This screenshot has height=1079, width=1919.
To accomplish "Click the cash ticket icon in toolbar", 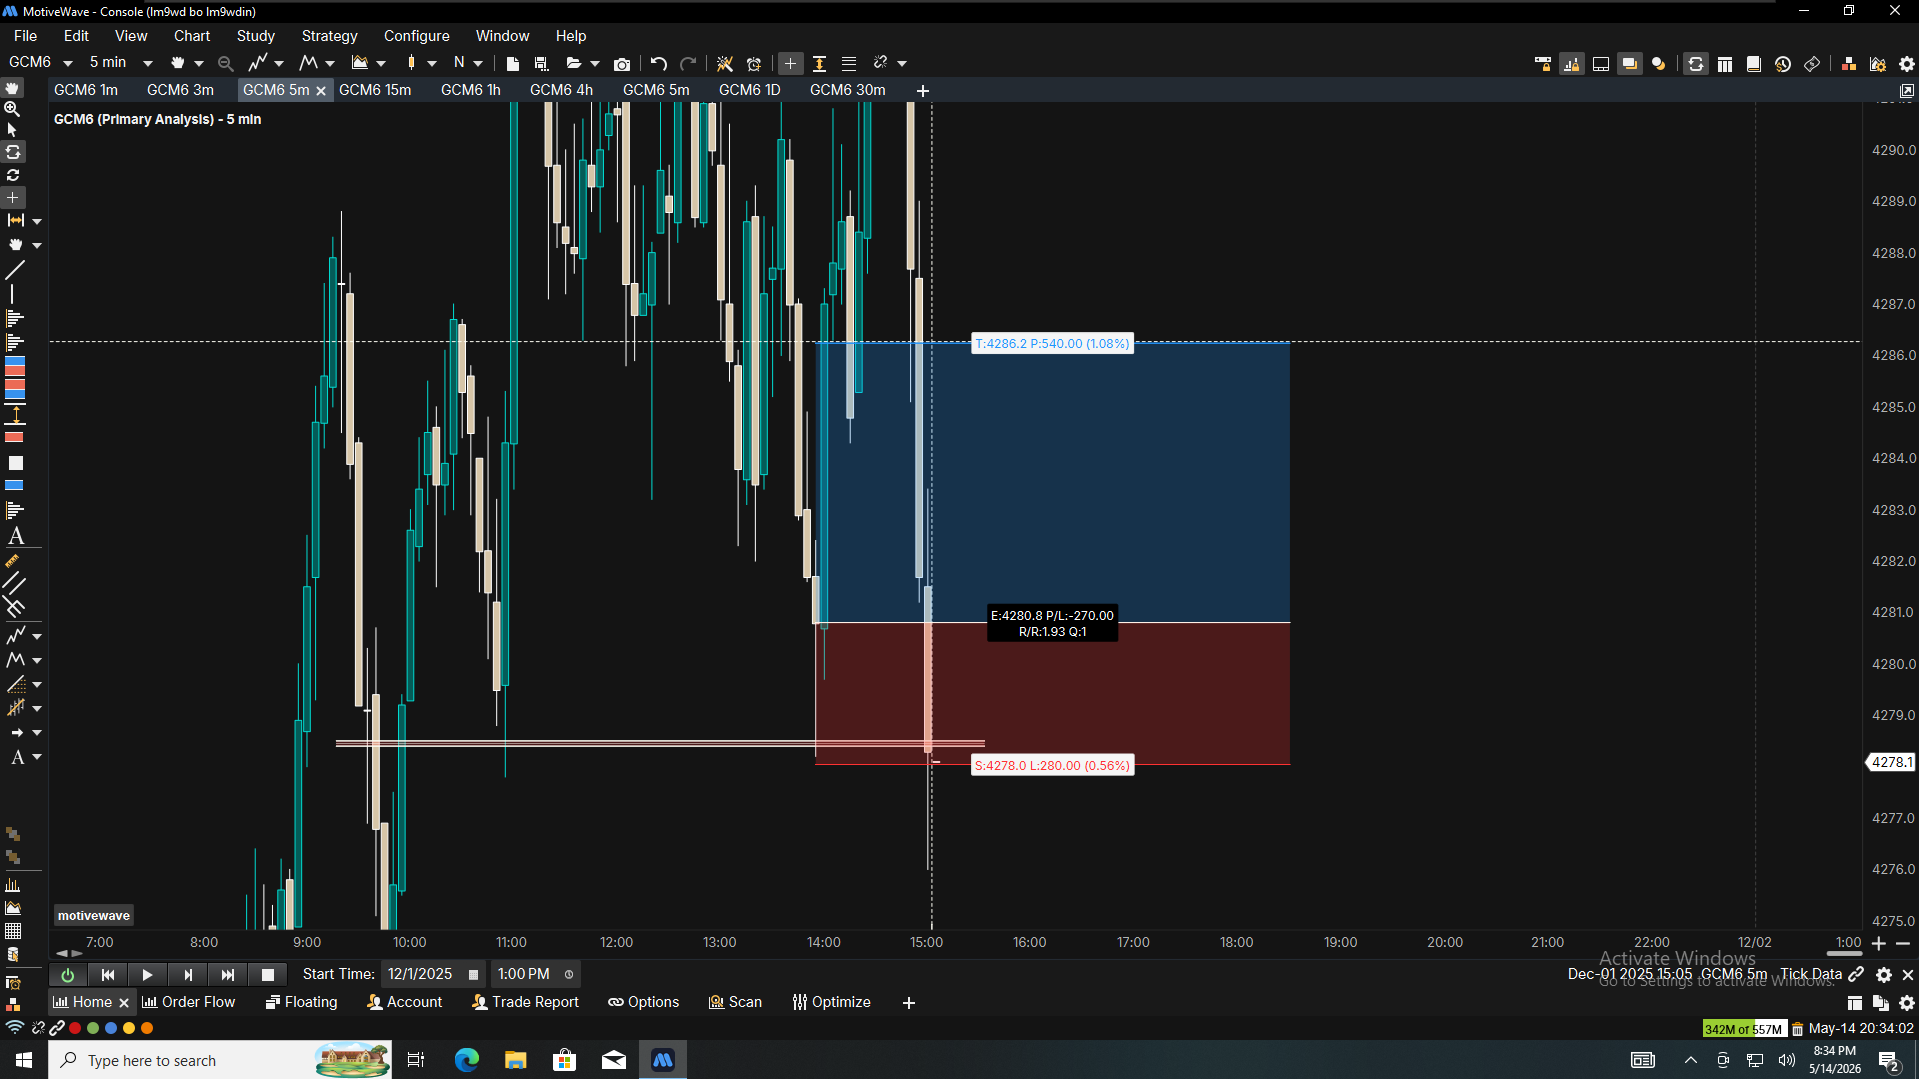I will pyautogui.click(x=1812, y=64).
